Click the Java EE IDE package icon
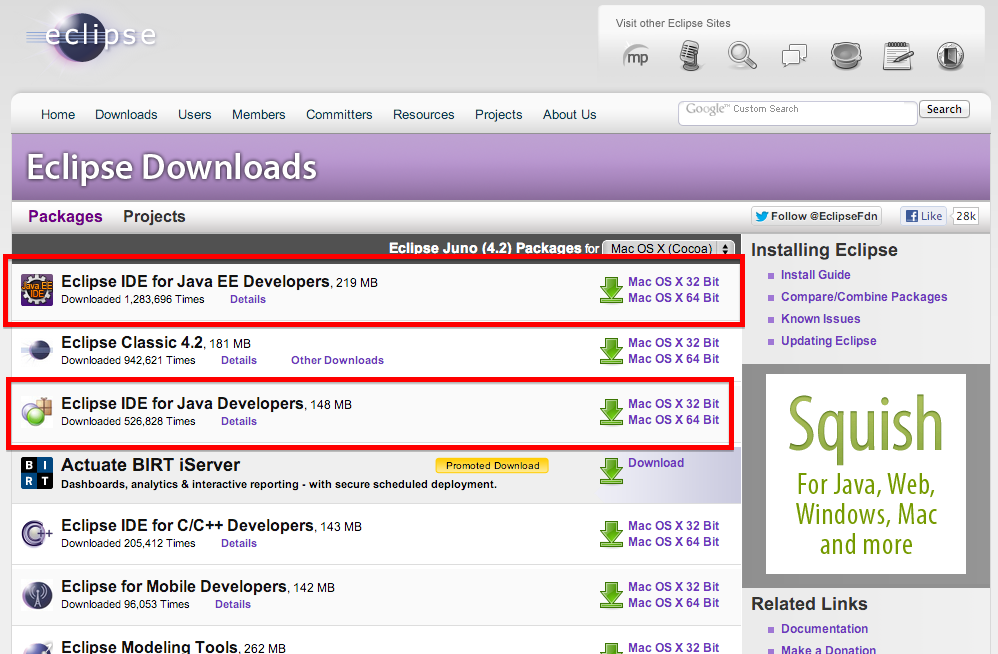This screenshot has height=654, width=998. point(37,290)
